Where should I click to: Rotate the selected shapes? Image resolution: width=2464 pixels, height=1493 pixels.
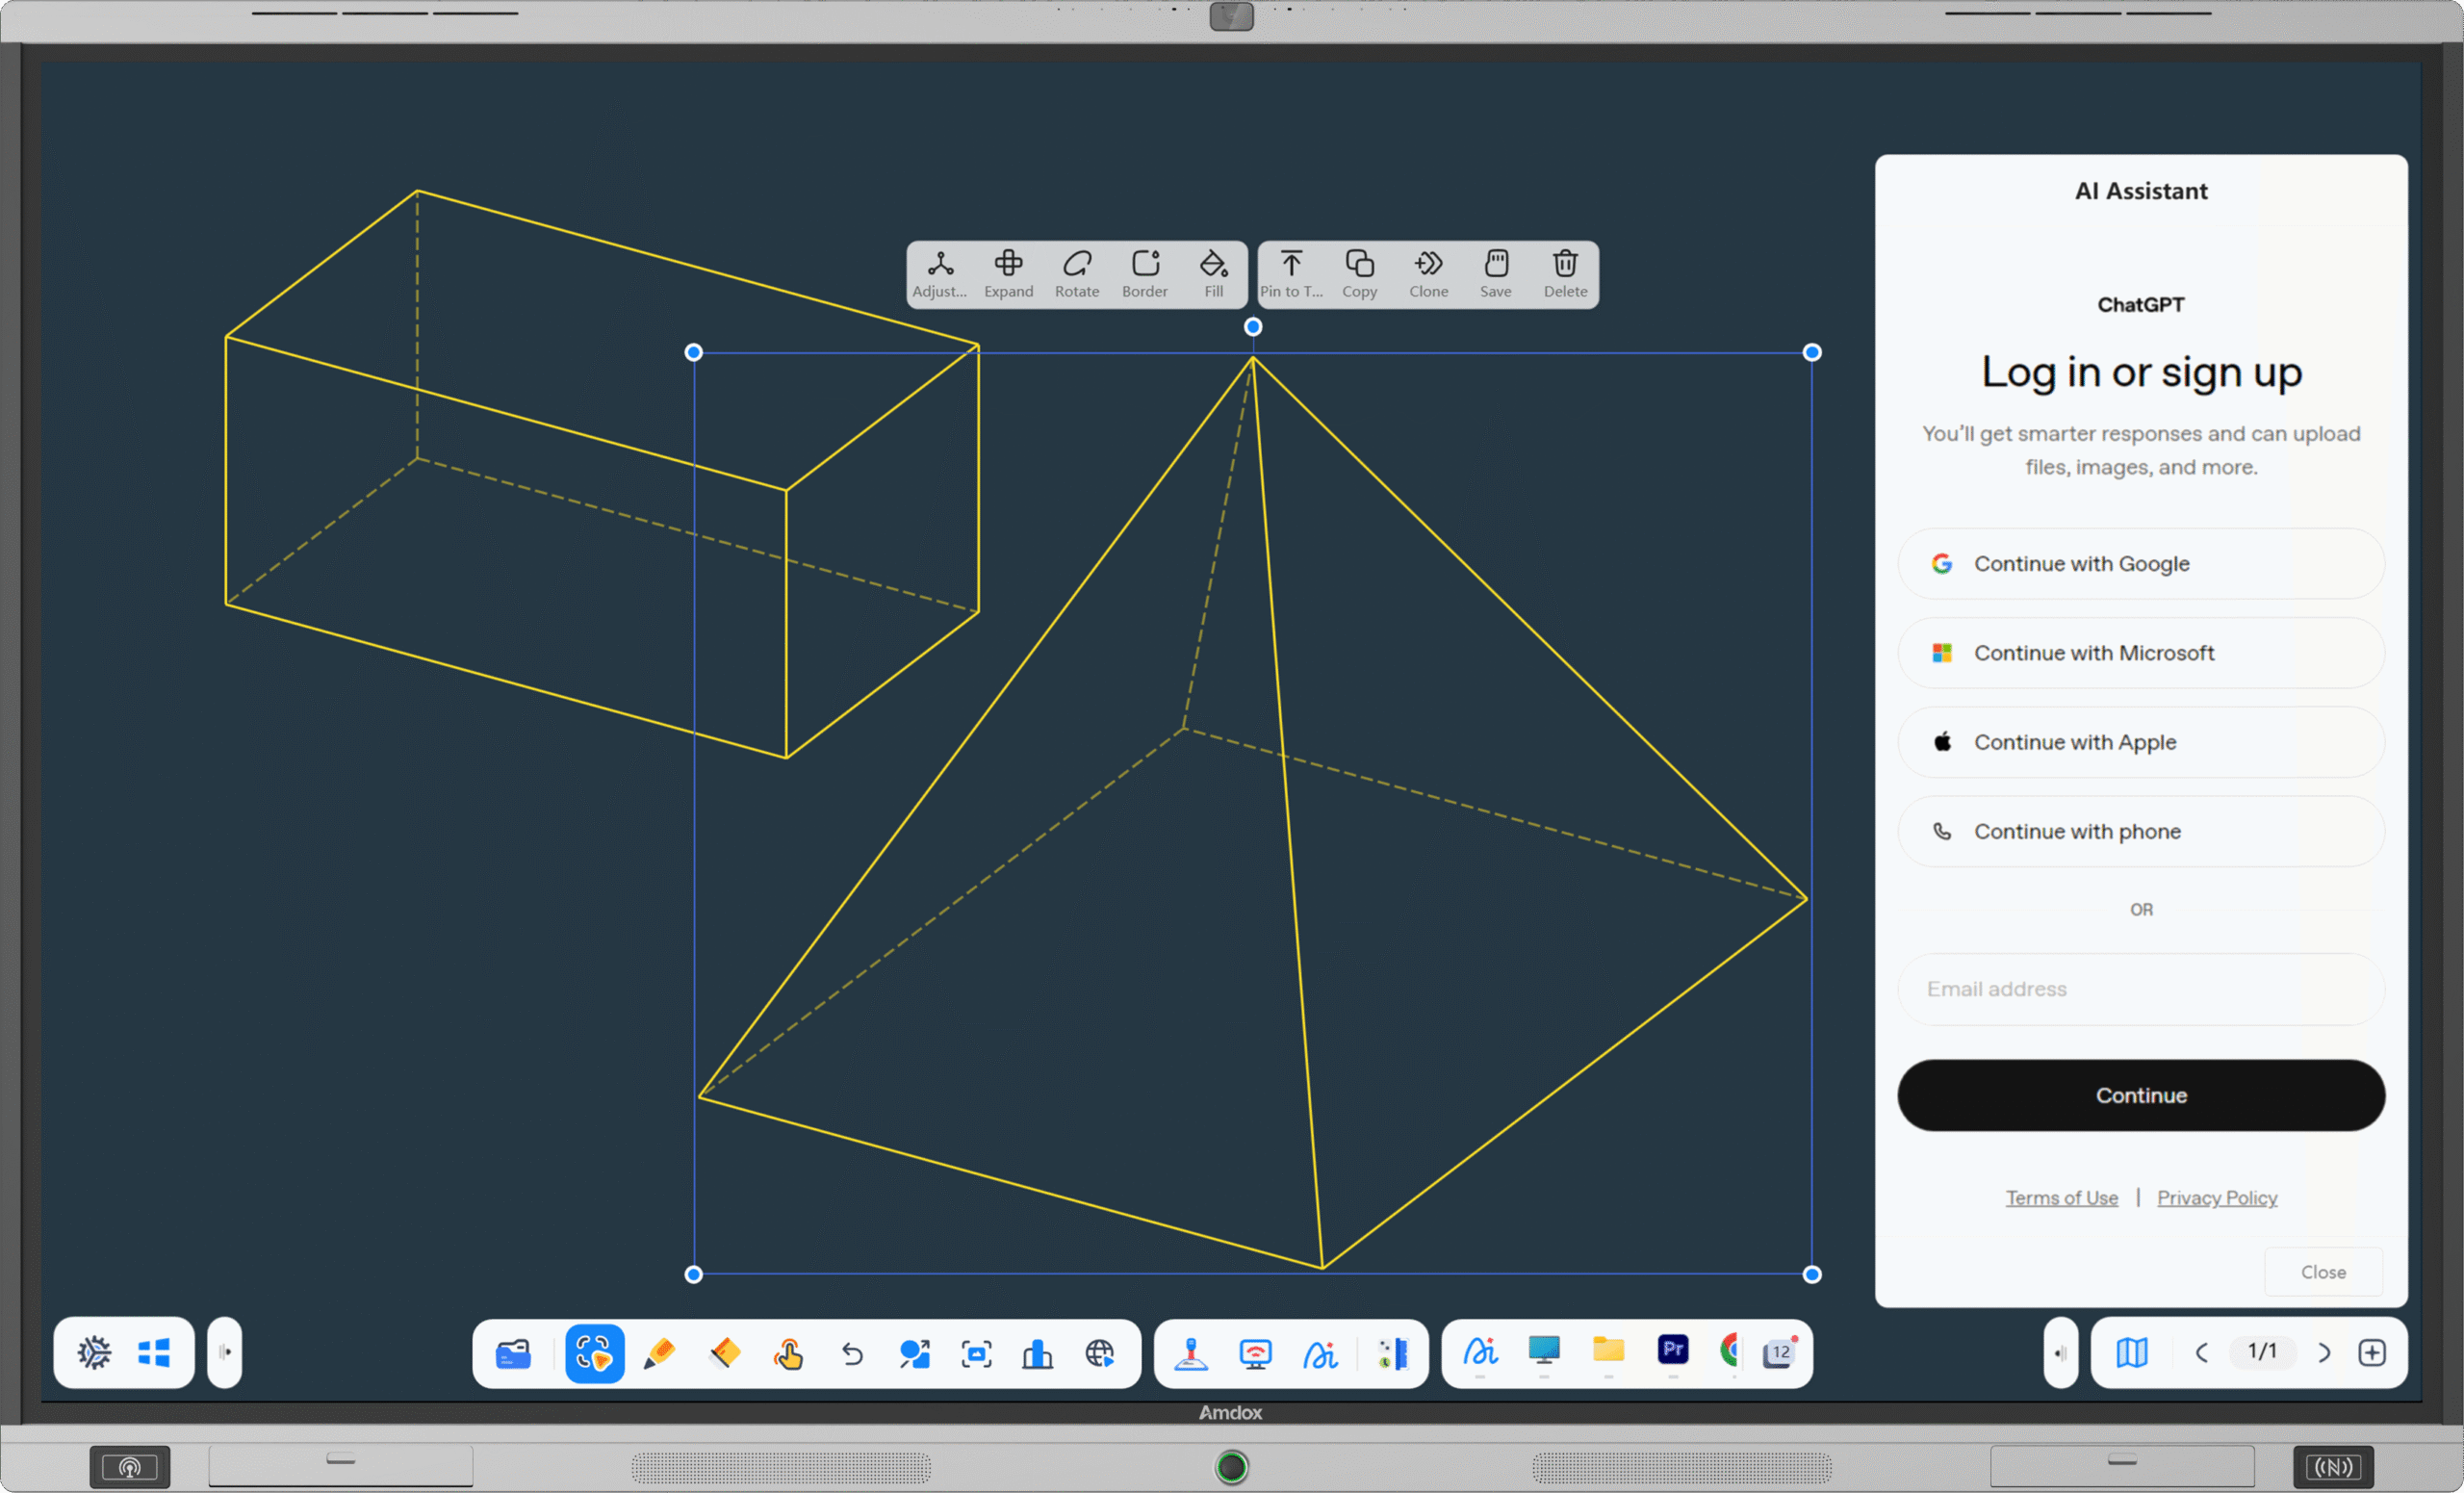(1077, 273)
